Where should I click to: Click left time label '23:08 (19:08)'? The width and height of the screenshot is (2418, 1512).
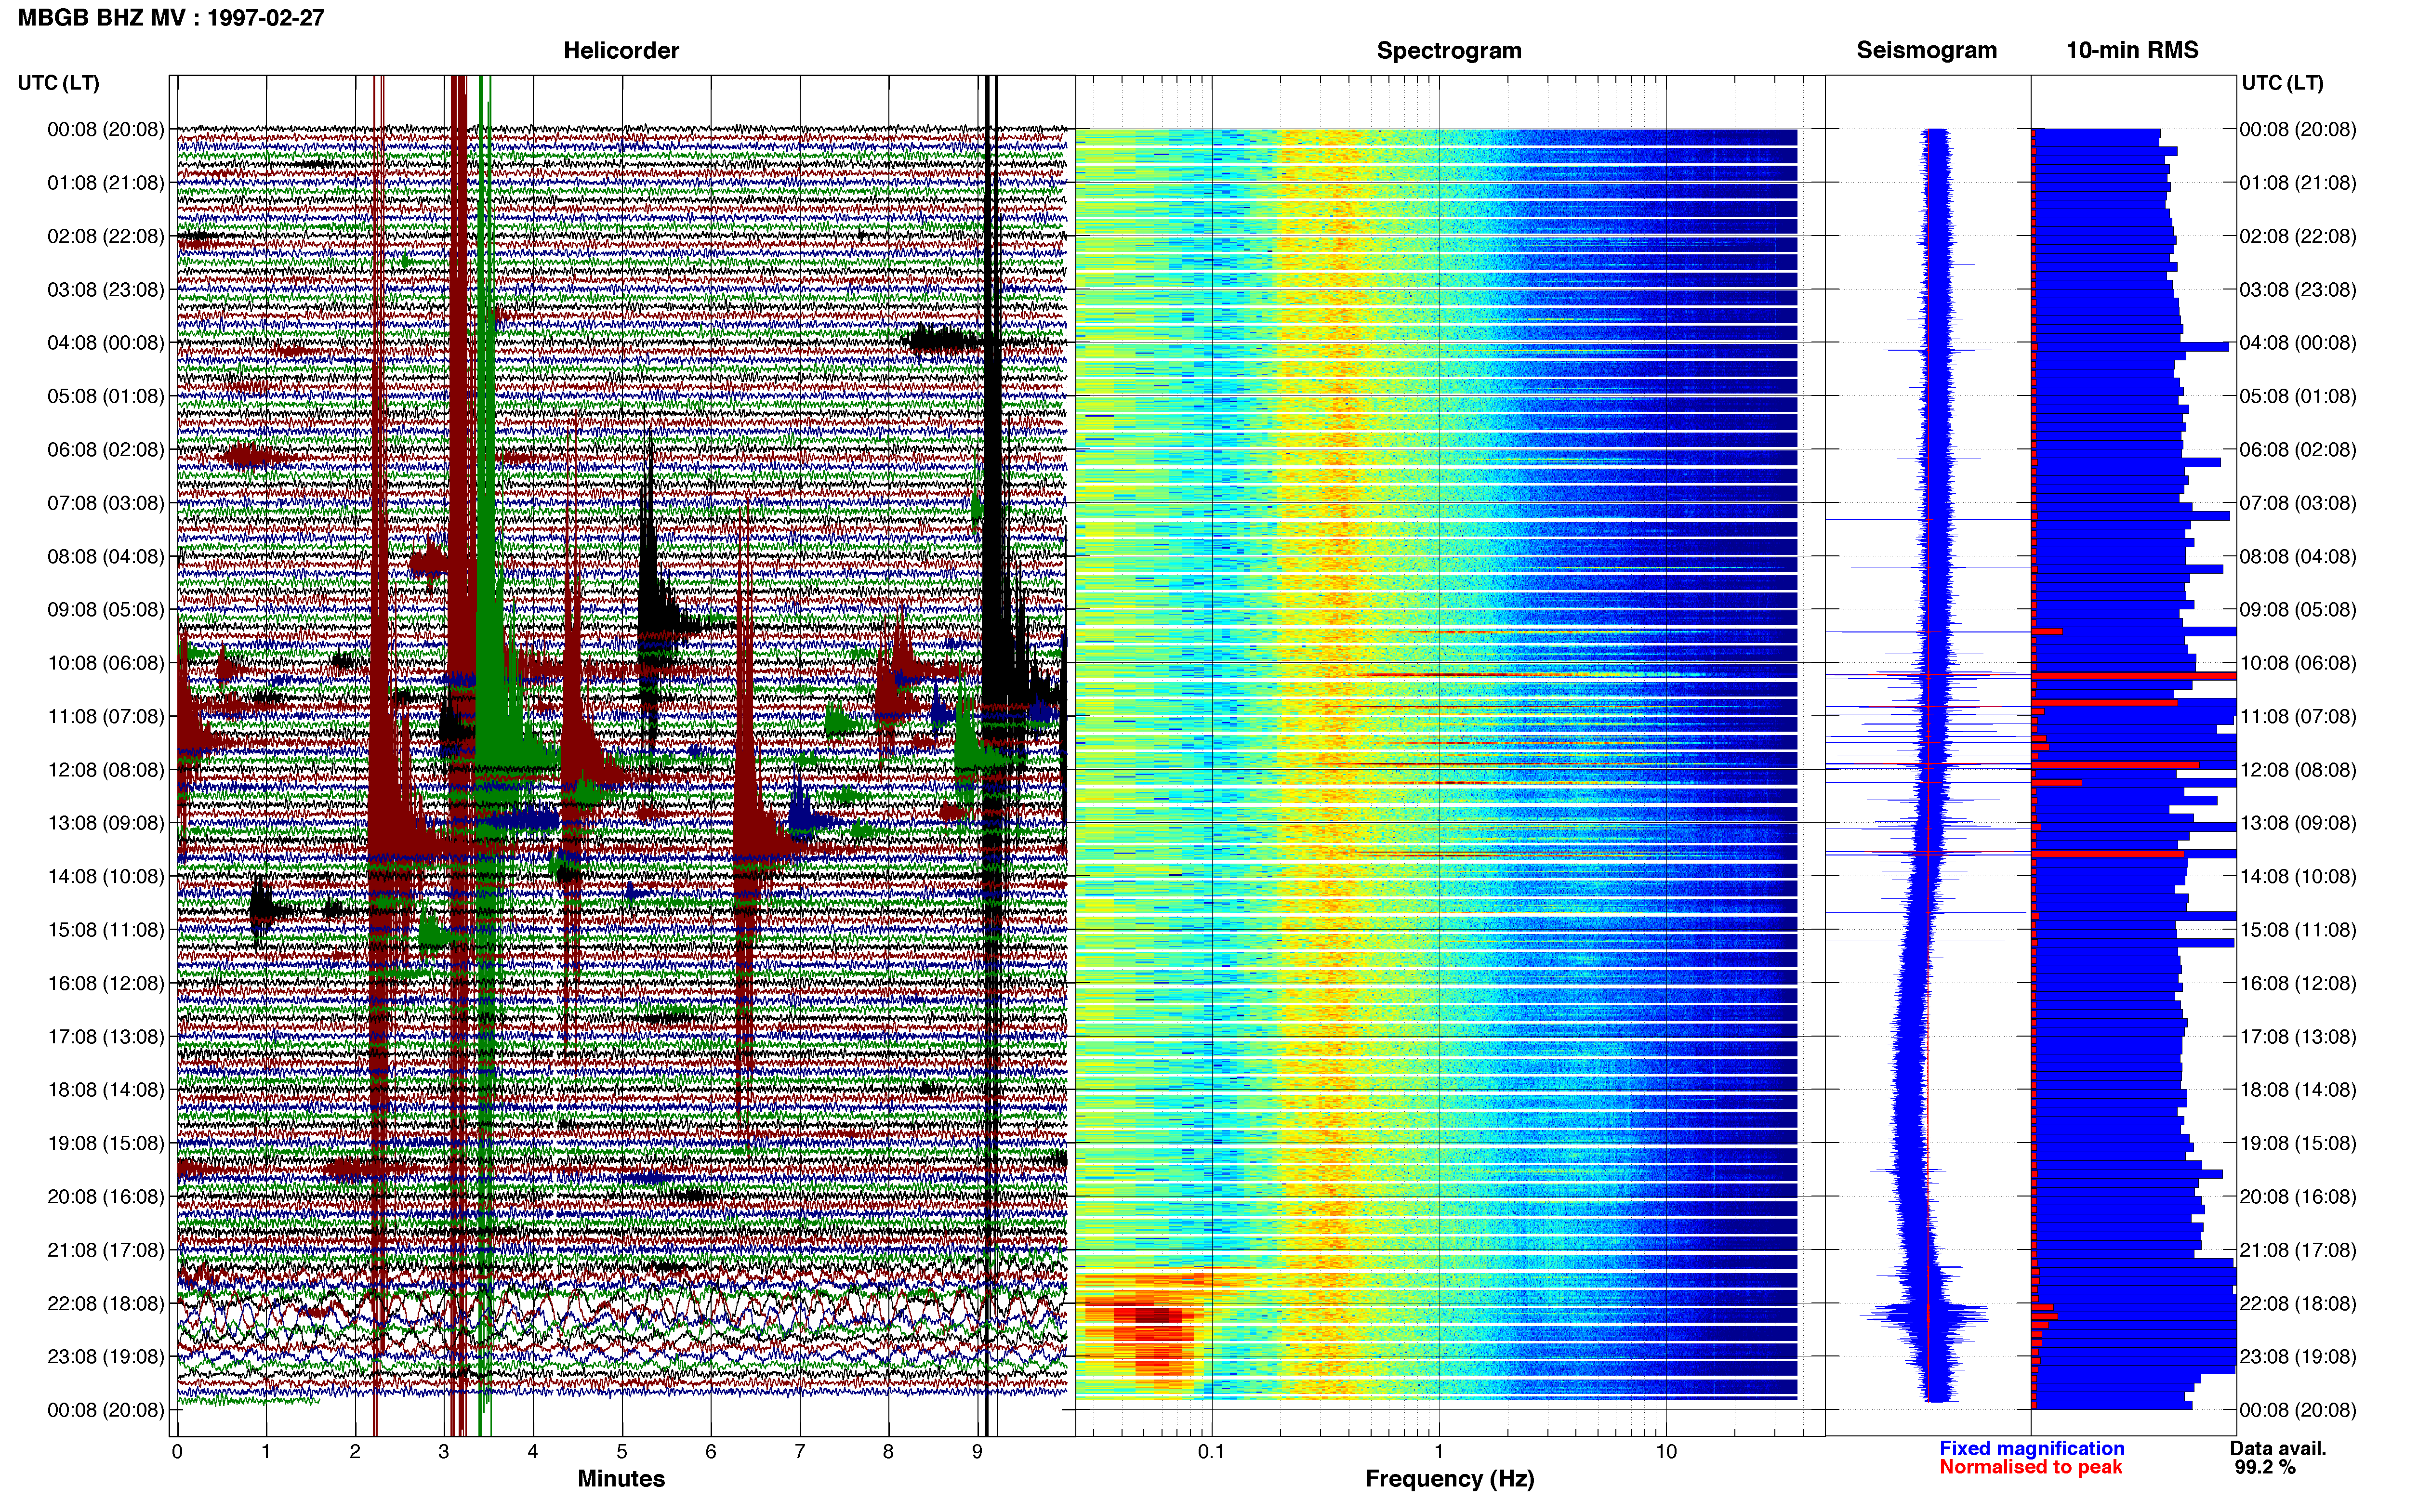point(106,1357)
